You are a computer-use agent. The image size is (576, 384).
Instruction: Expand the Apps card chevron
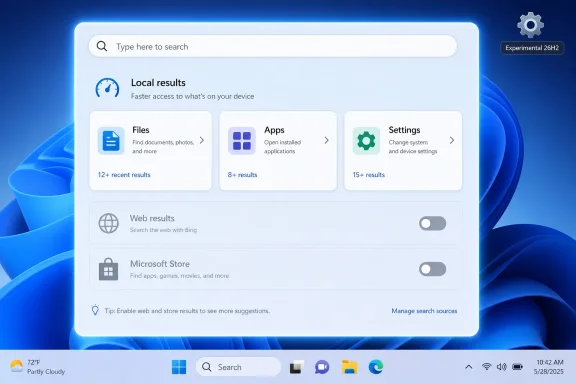(x=327, y=140)
